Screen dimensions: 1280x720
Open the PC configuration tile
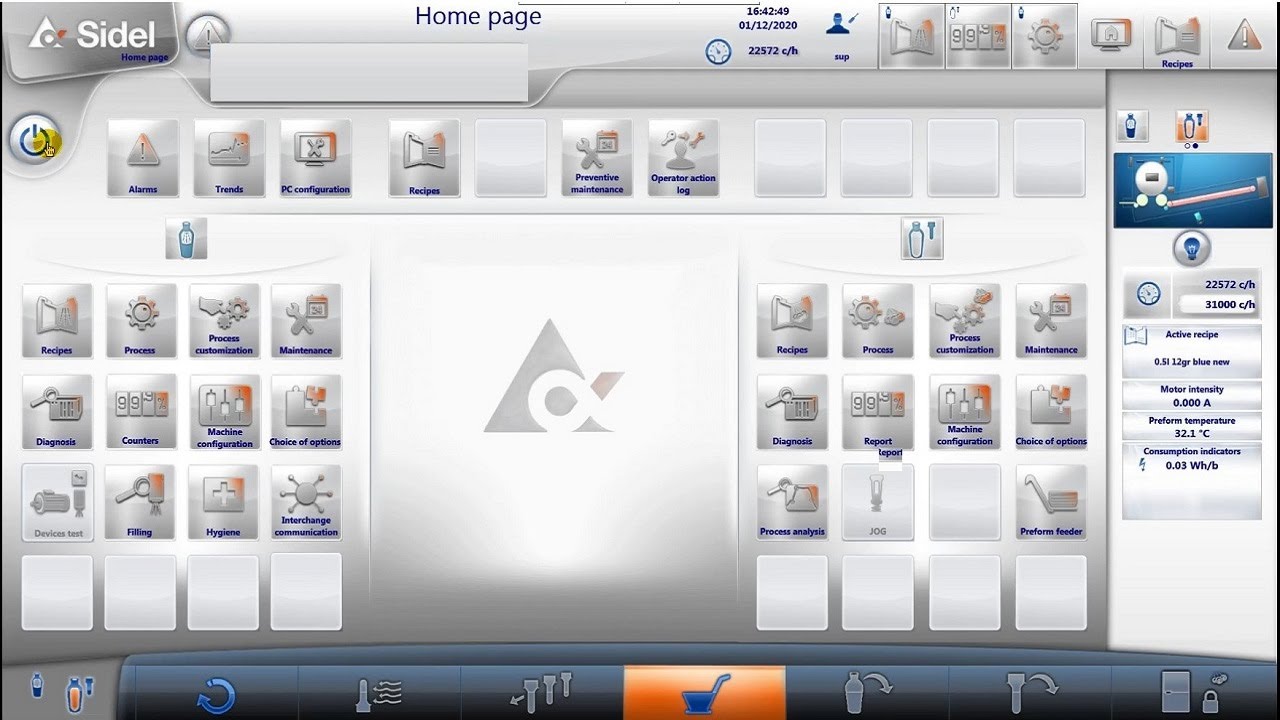click(x=315, y=158)
